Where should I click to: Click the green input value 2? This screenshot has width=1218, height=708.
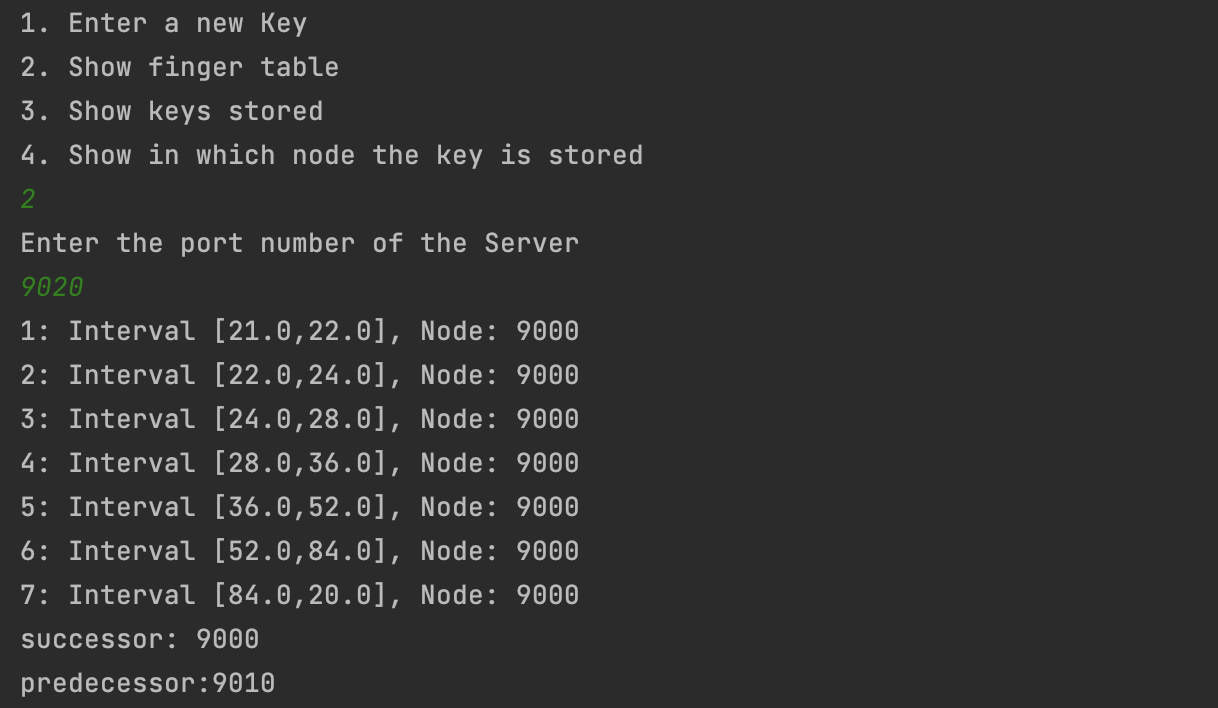pos(28,199)
